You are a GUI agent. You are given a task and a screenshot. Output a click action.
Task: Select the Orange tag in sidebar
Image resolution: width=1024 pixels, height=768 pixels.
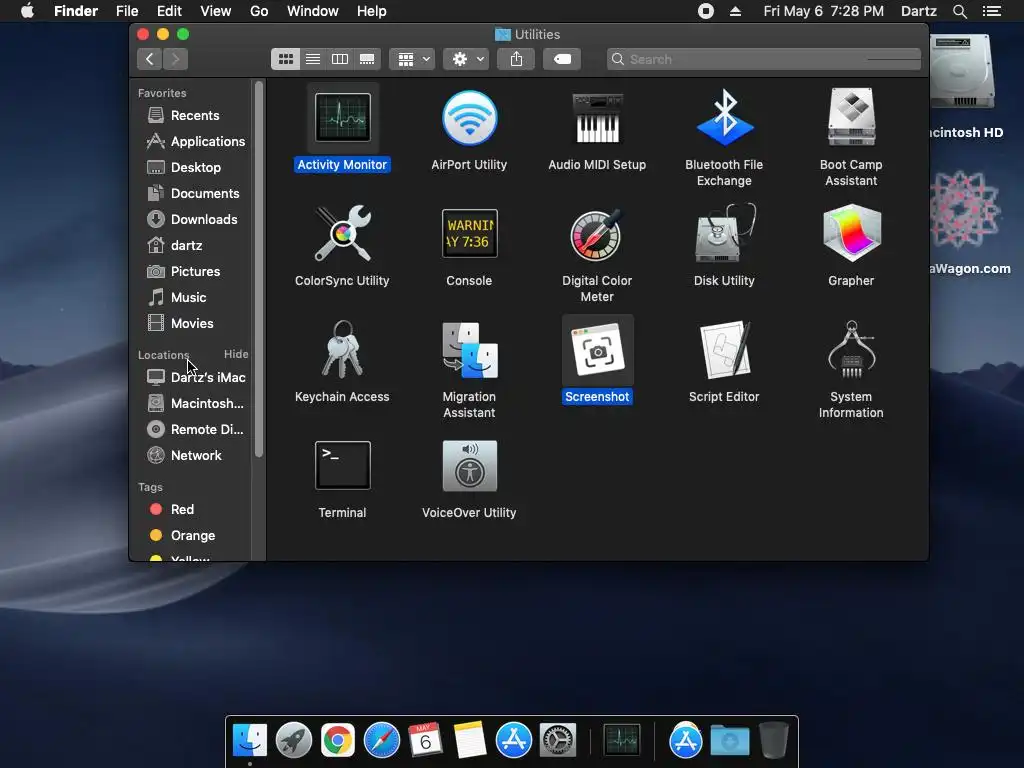[192, 536]
